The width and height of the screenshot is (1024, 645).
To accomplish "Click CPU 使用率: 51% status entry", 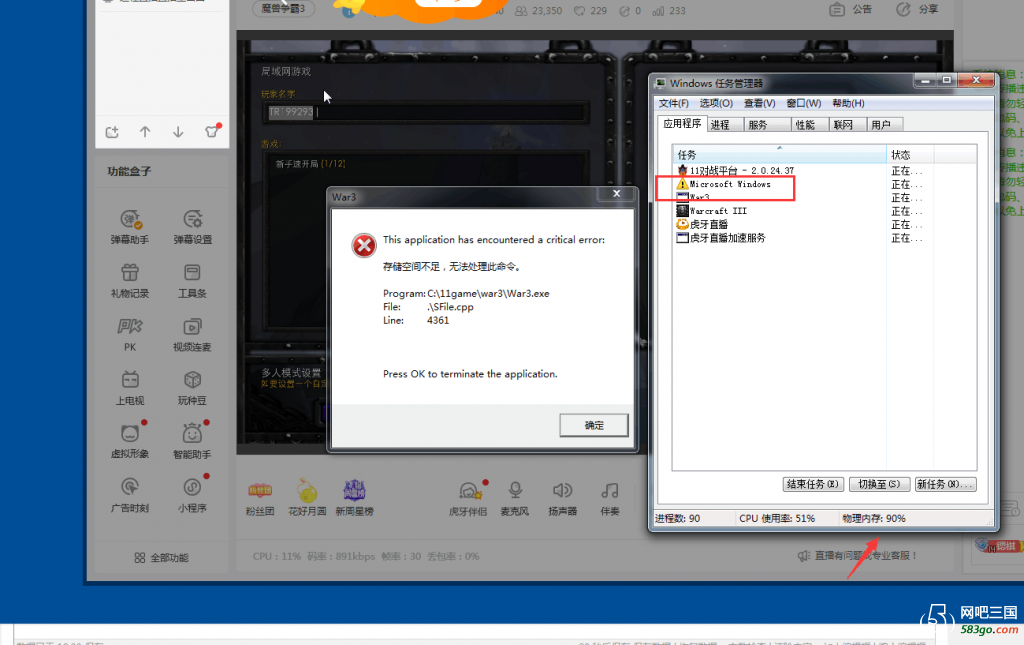I will click(777, 518).
